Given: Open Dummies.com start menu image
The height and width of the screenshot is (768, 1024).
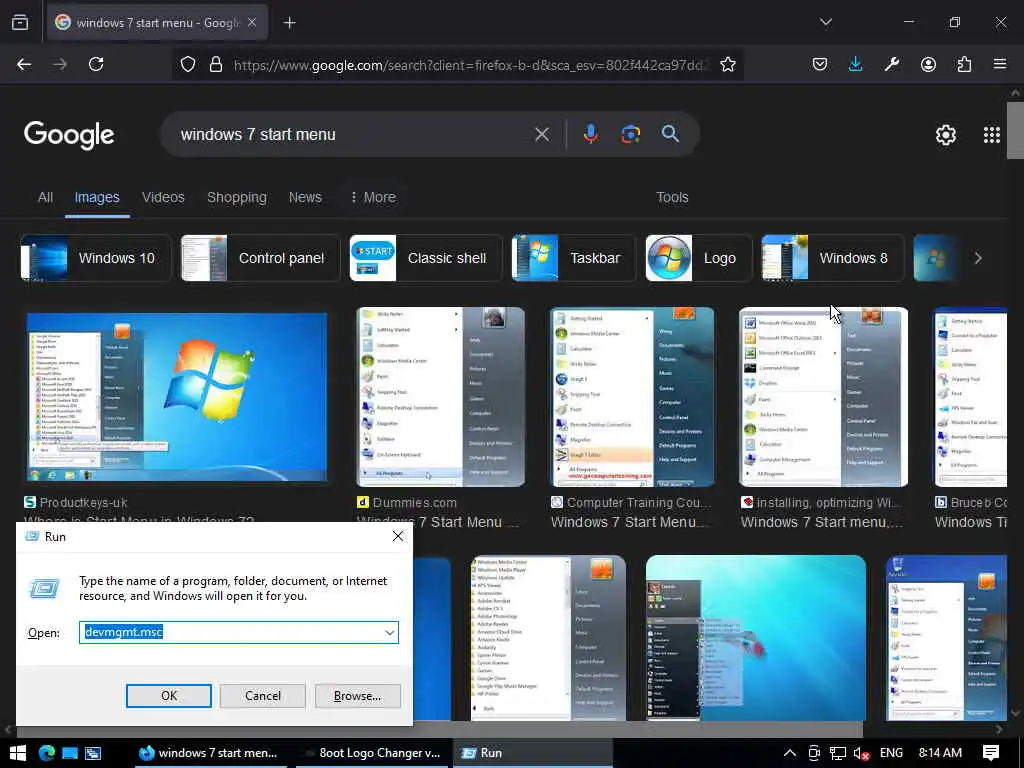Looking at the screenshot, I should (441, 397).
